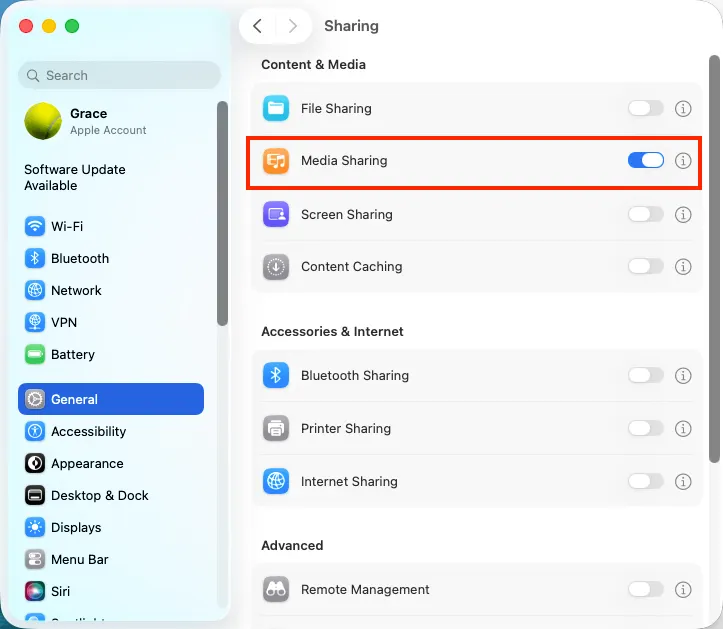This screenshot has width=723, height=629.
Task: Enable the File Sharing toggle
Action: [646, 109]
